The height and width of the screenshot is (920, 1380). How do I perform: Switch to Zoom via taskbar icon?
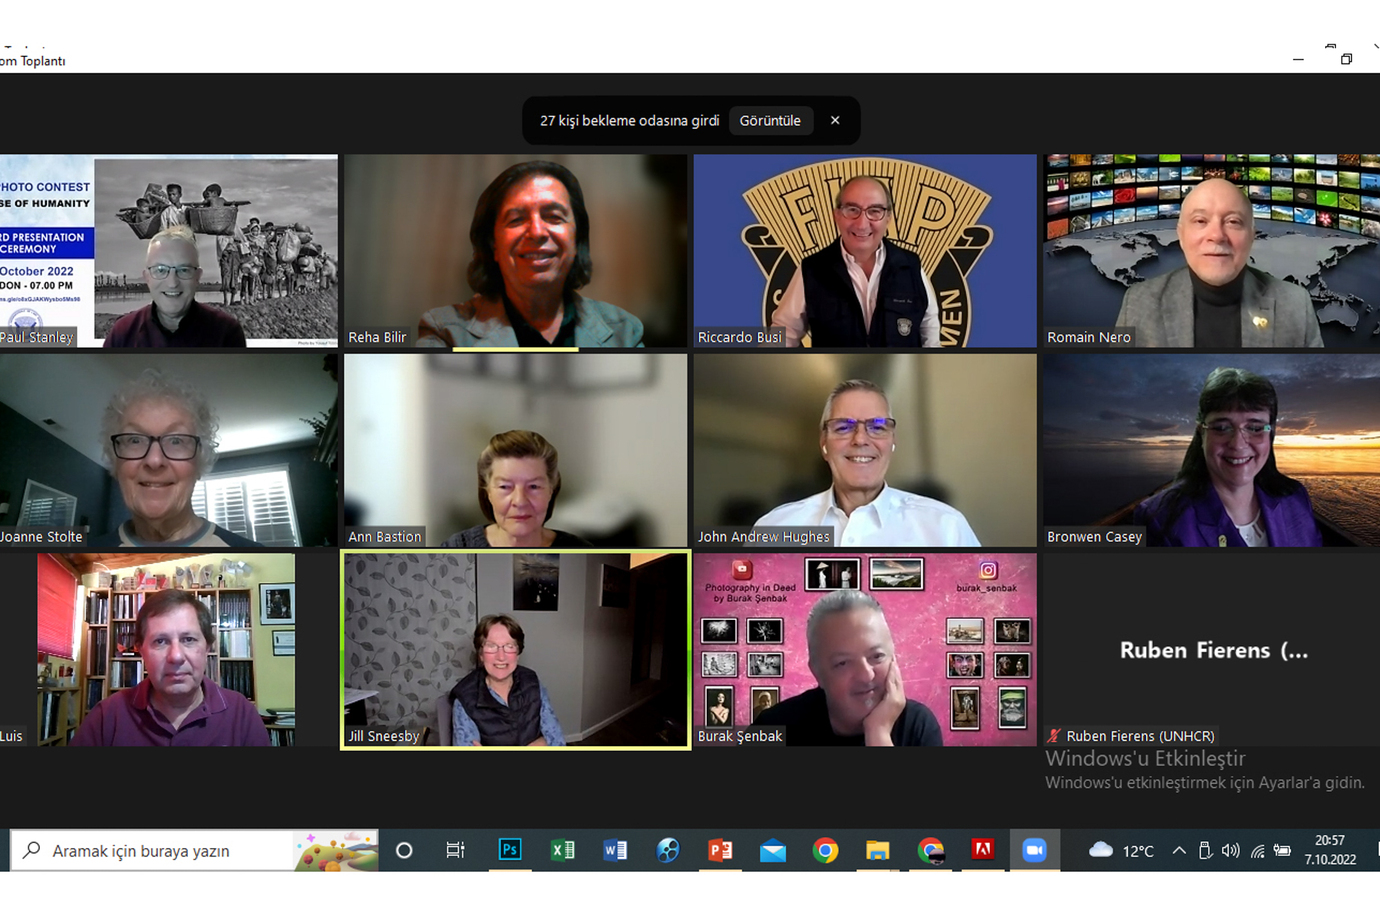click(1033, 850)
